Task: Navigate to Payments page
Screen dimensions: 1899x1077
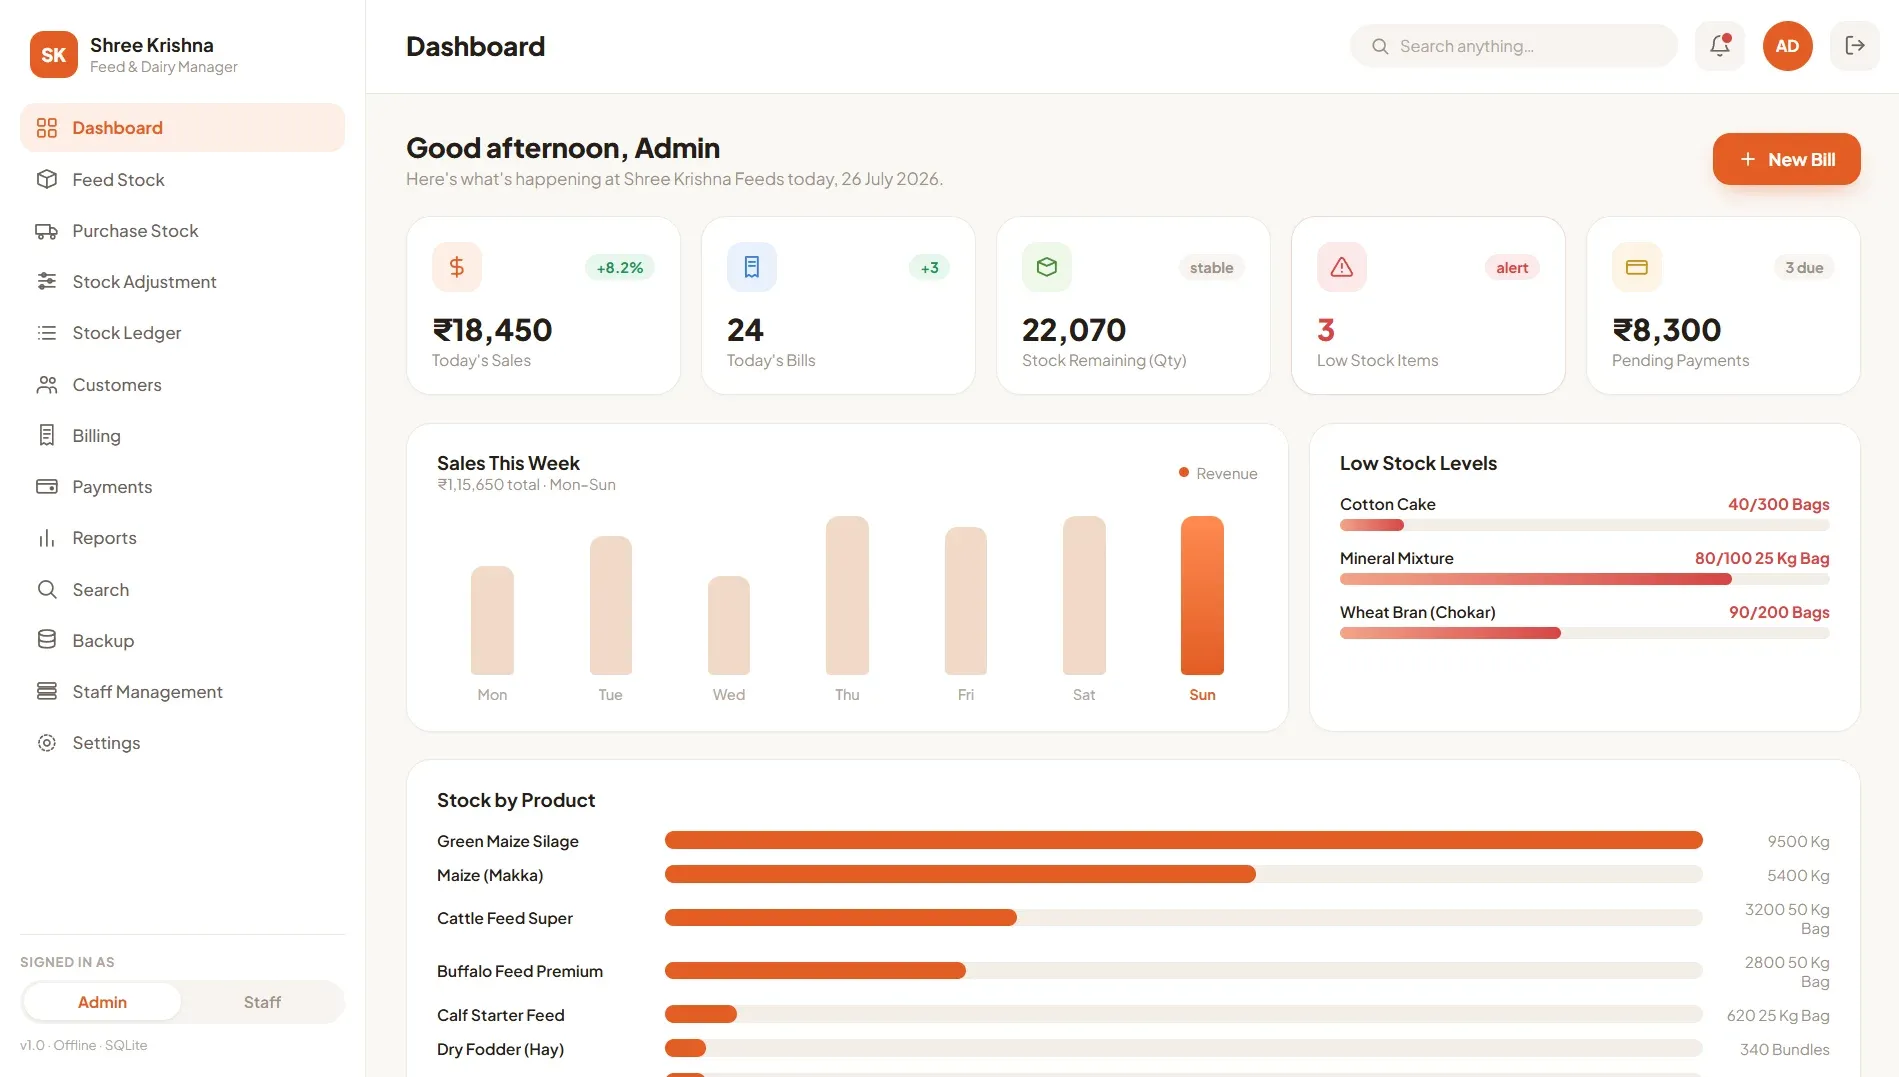Action: 182,487
